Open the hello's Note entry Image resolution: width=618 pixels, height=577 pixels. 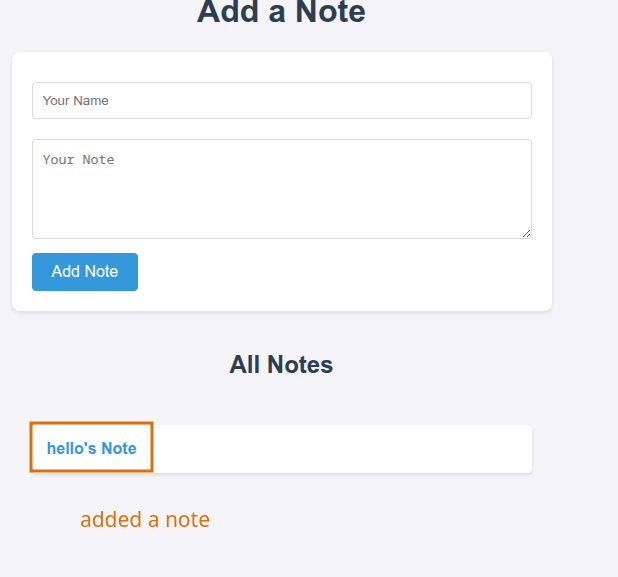(91, 448)
